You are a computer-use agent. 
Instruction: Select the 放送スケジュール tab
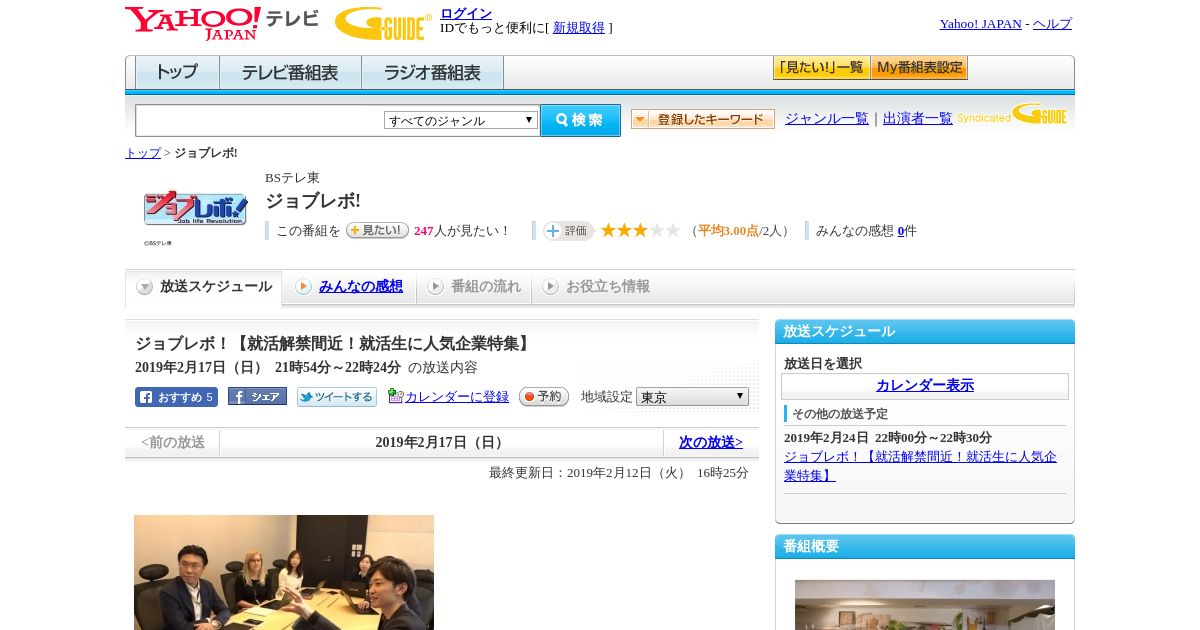point(204,287)
